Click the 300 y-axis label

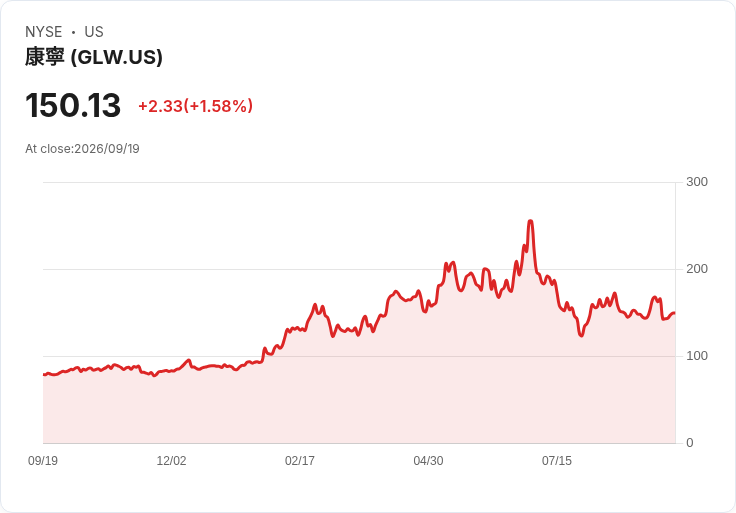697,182
